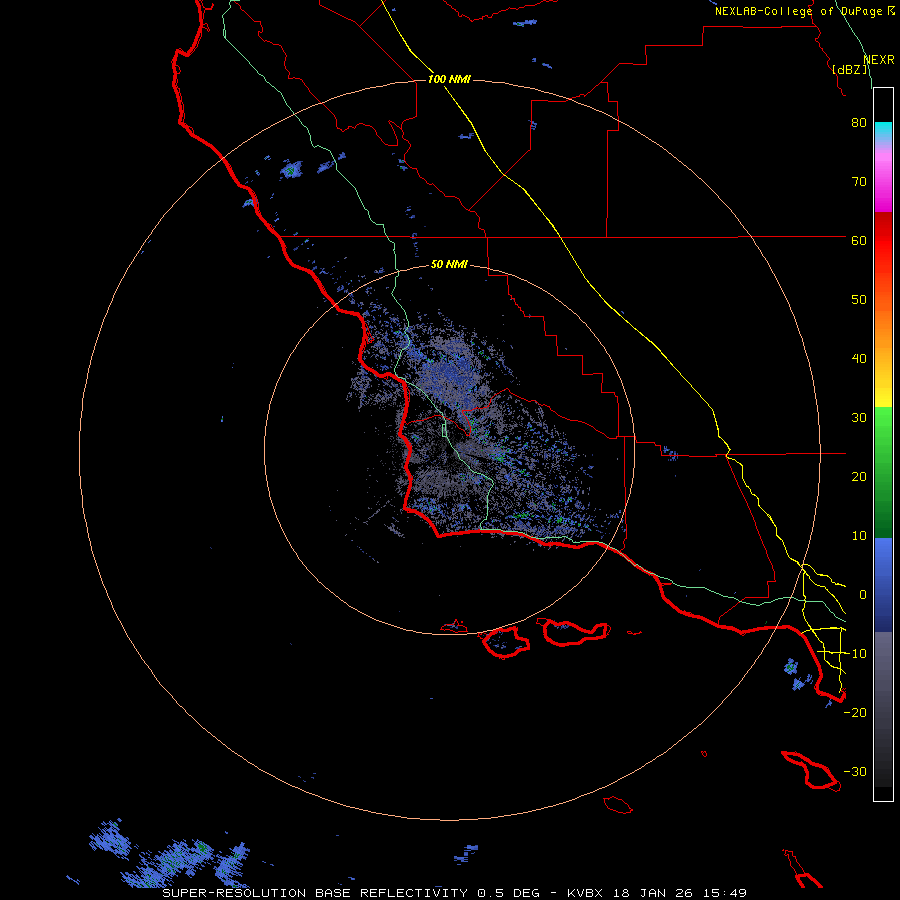Screen dimensions: 900x900
Task: Click the red segment of the reflectivity color bar
Action: click(x=883, y=250)
